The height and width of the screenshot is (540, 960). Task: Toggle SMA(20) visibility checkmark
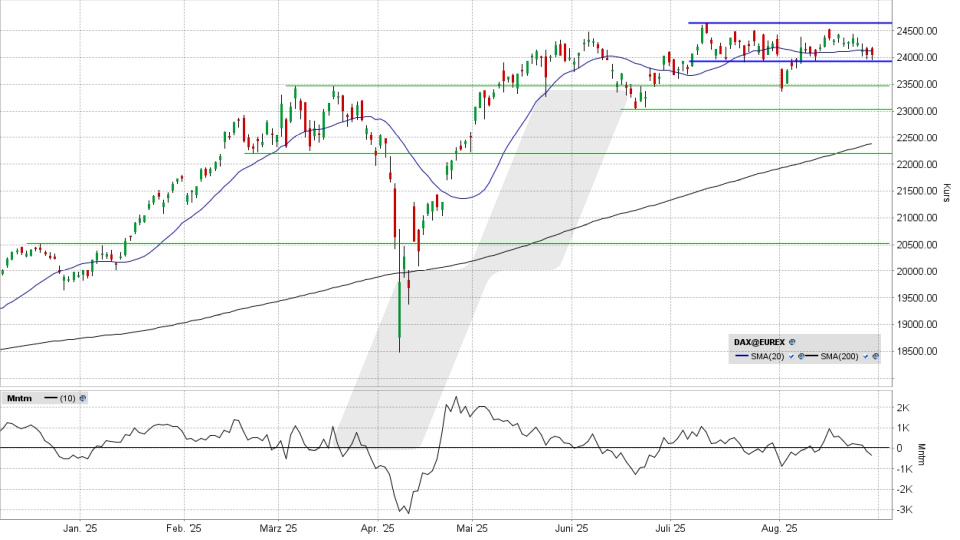pos(792,356)
